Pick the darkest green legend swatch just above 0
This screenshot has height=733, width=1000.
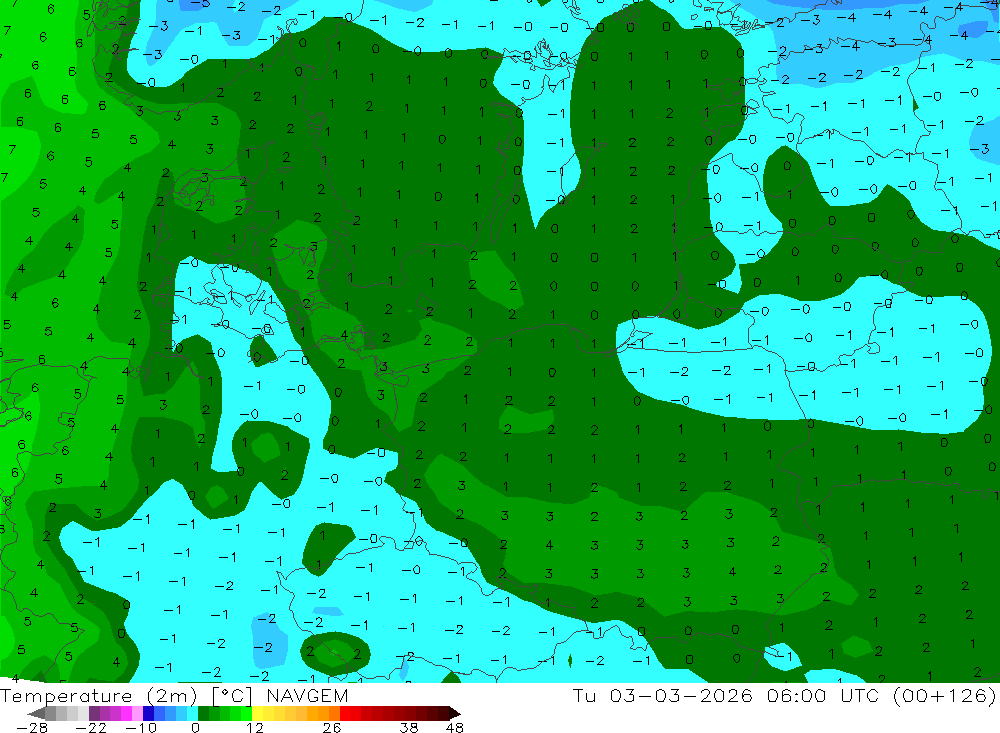[203, 713]
